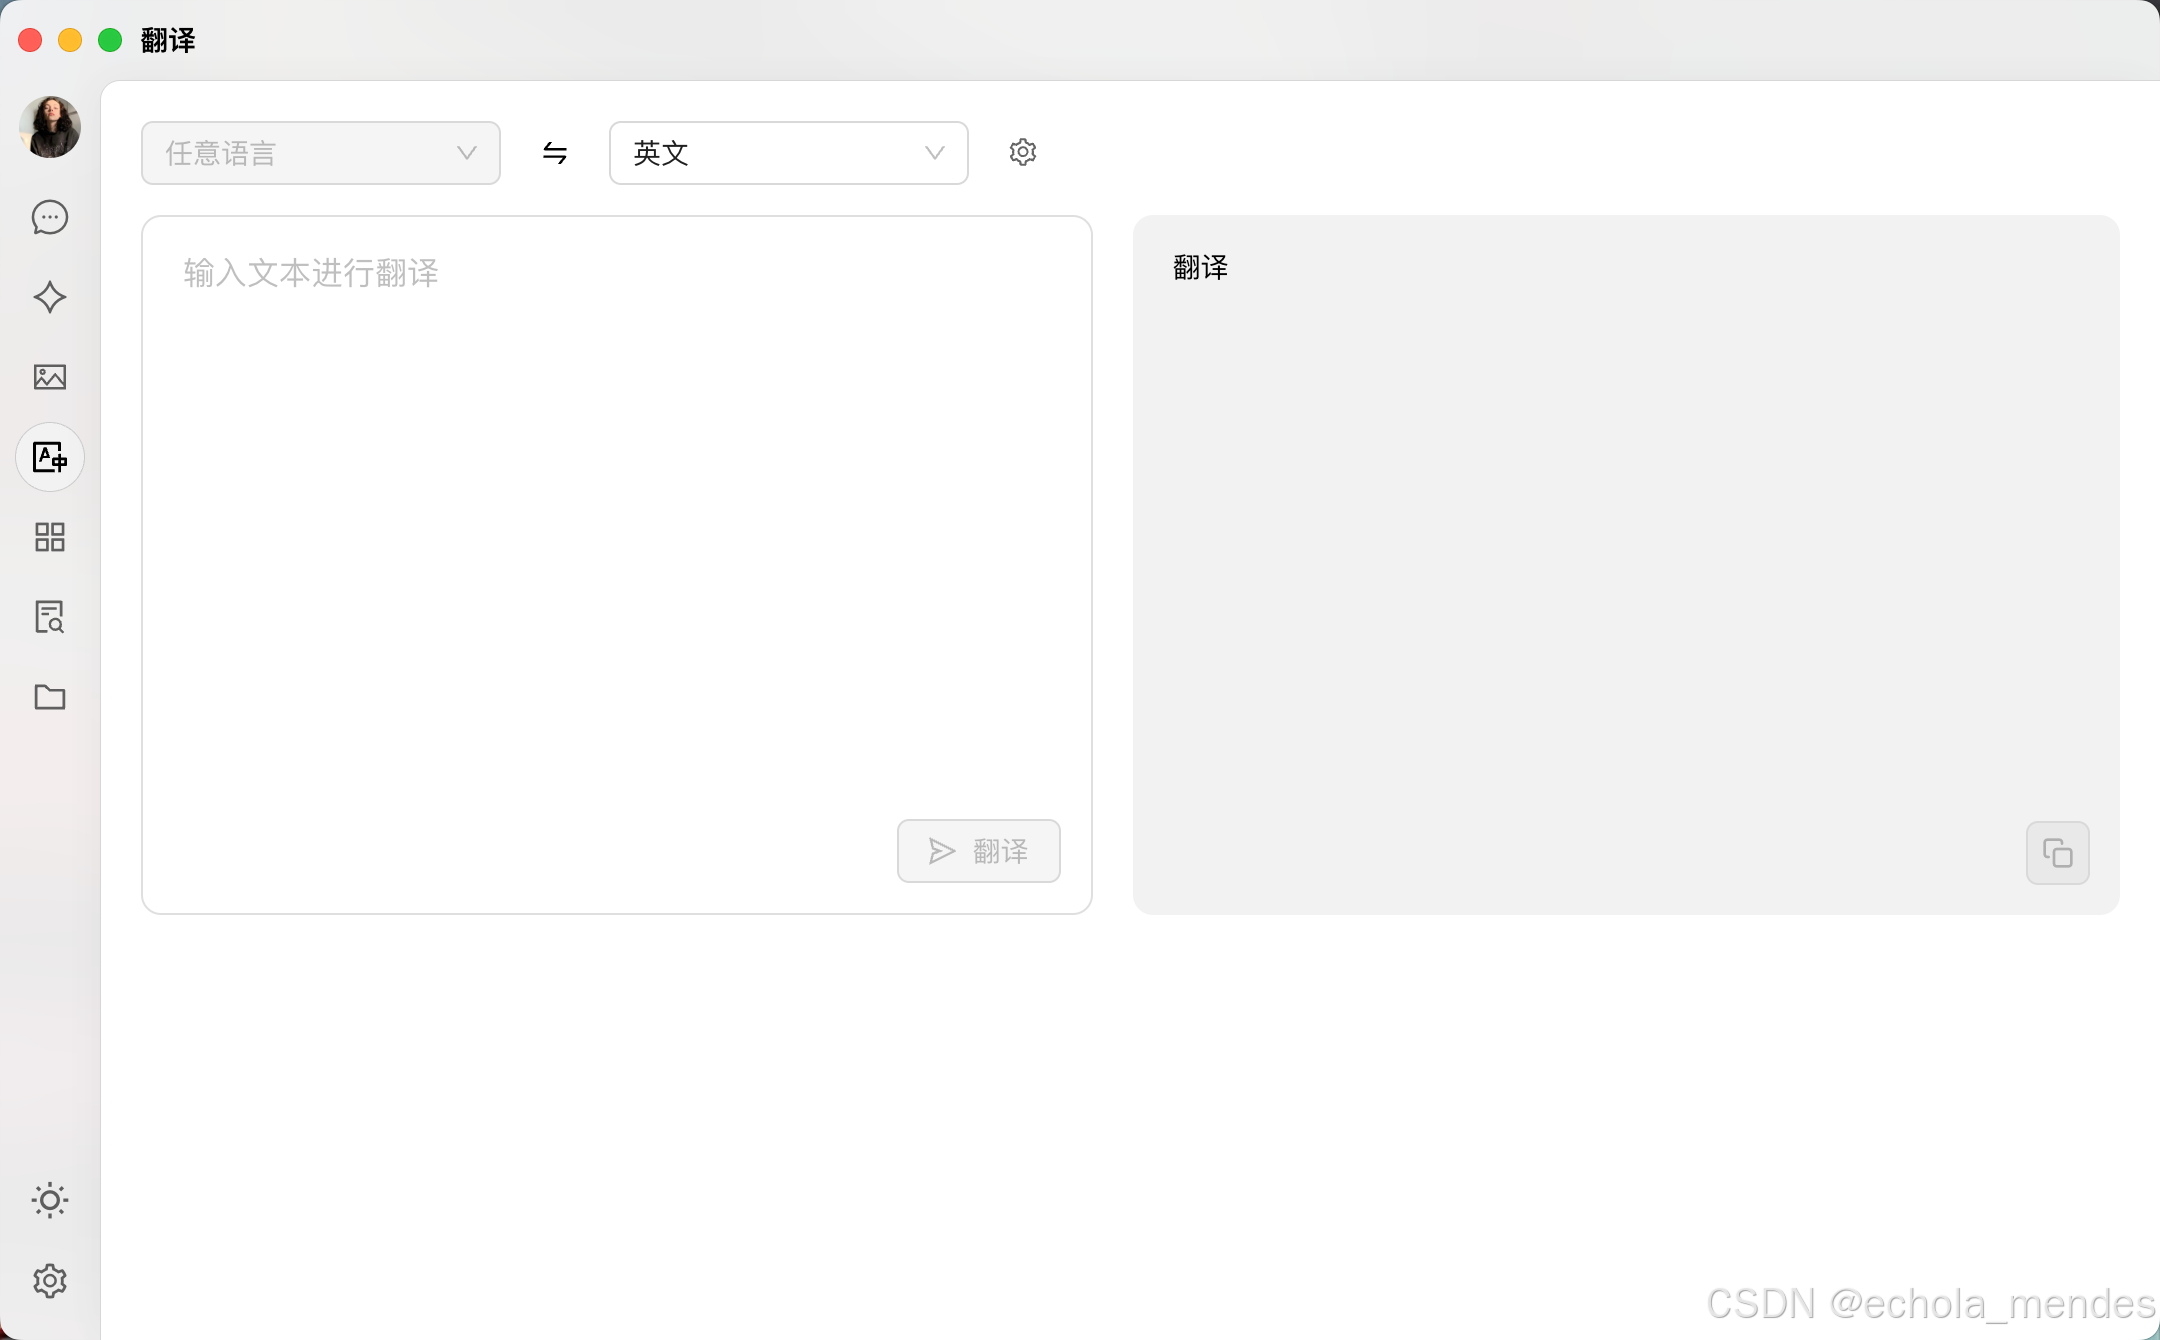The image size is (2160, 1340).
Task: Toggle light/dark theme sun icon
Action: coord(50,1200)
